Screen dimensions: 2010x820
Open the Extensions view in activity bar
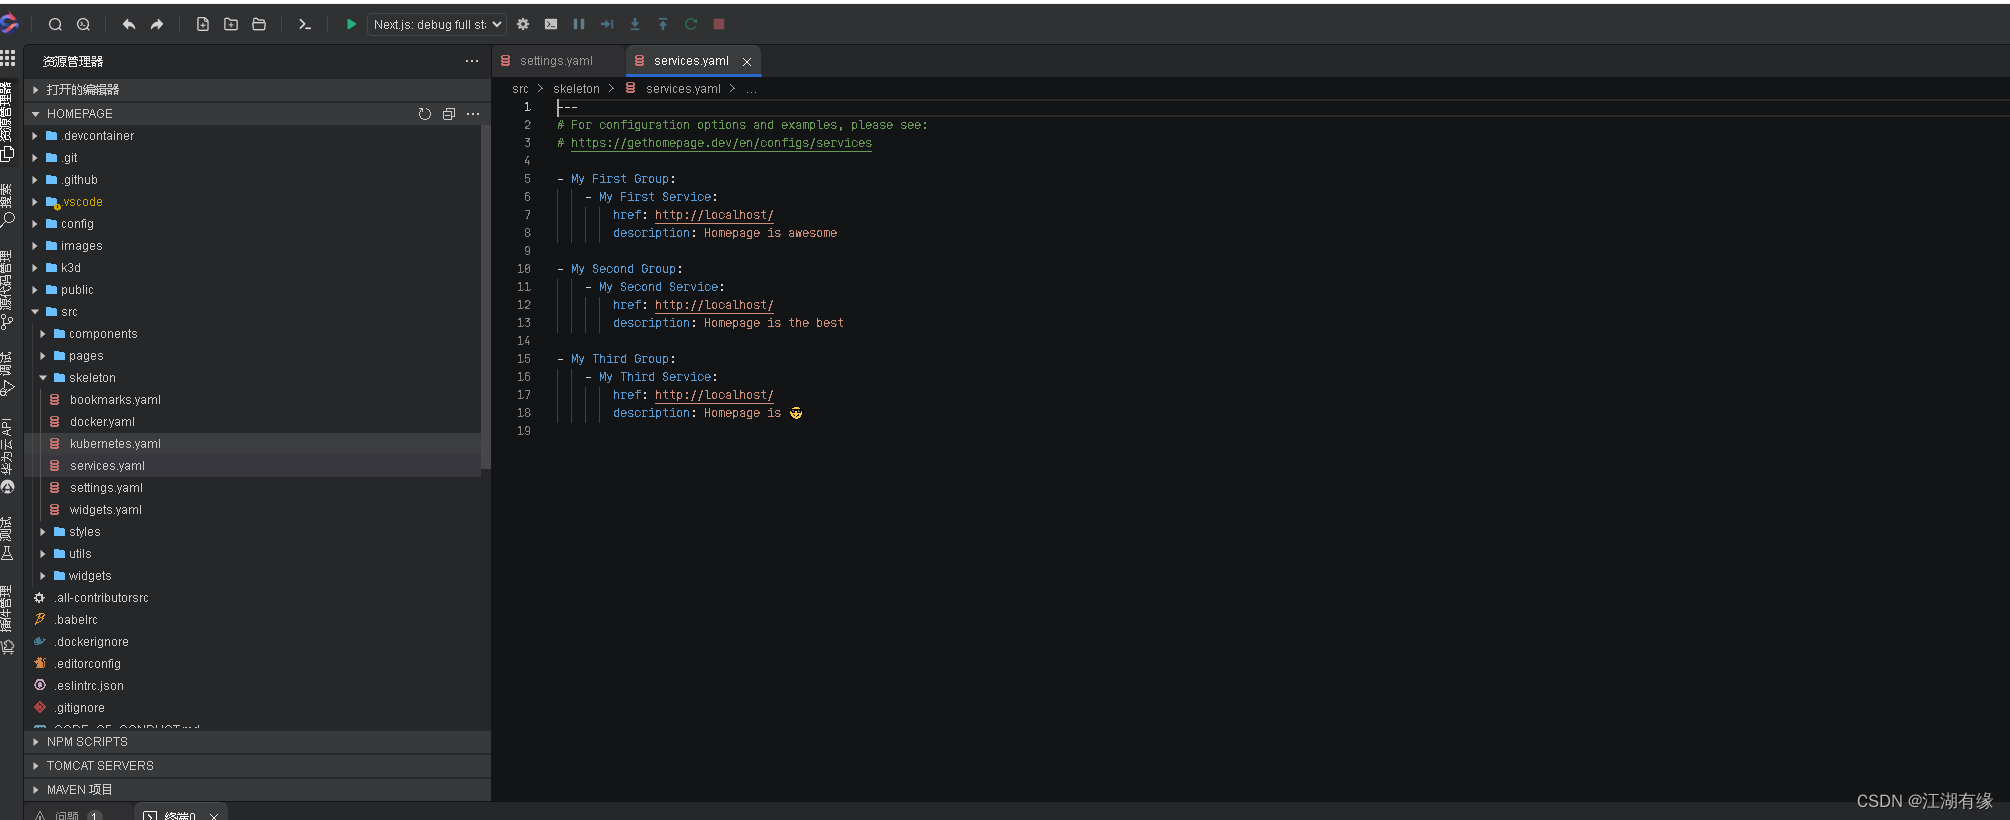7,620
